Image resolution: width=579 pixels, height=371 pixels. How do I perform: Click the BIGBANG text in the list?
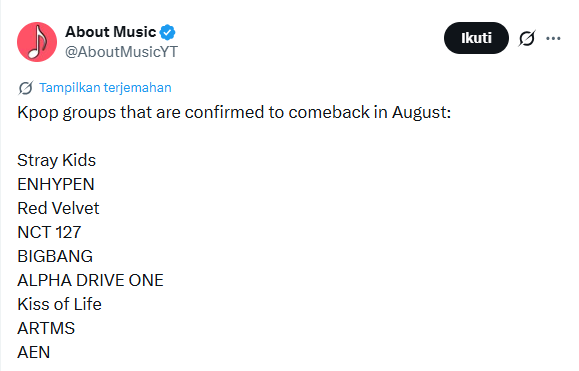pos(55,256)
